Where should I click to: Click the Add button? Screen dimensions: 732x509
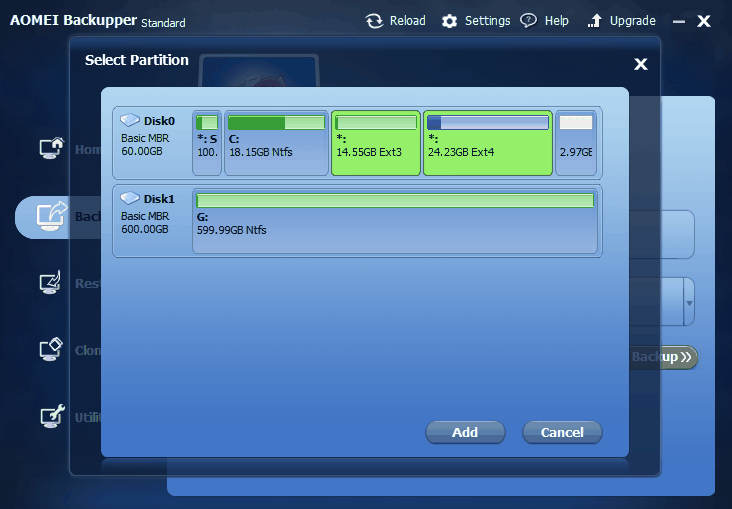pos(465,432)
